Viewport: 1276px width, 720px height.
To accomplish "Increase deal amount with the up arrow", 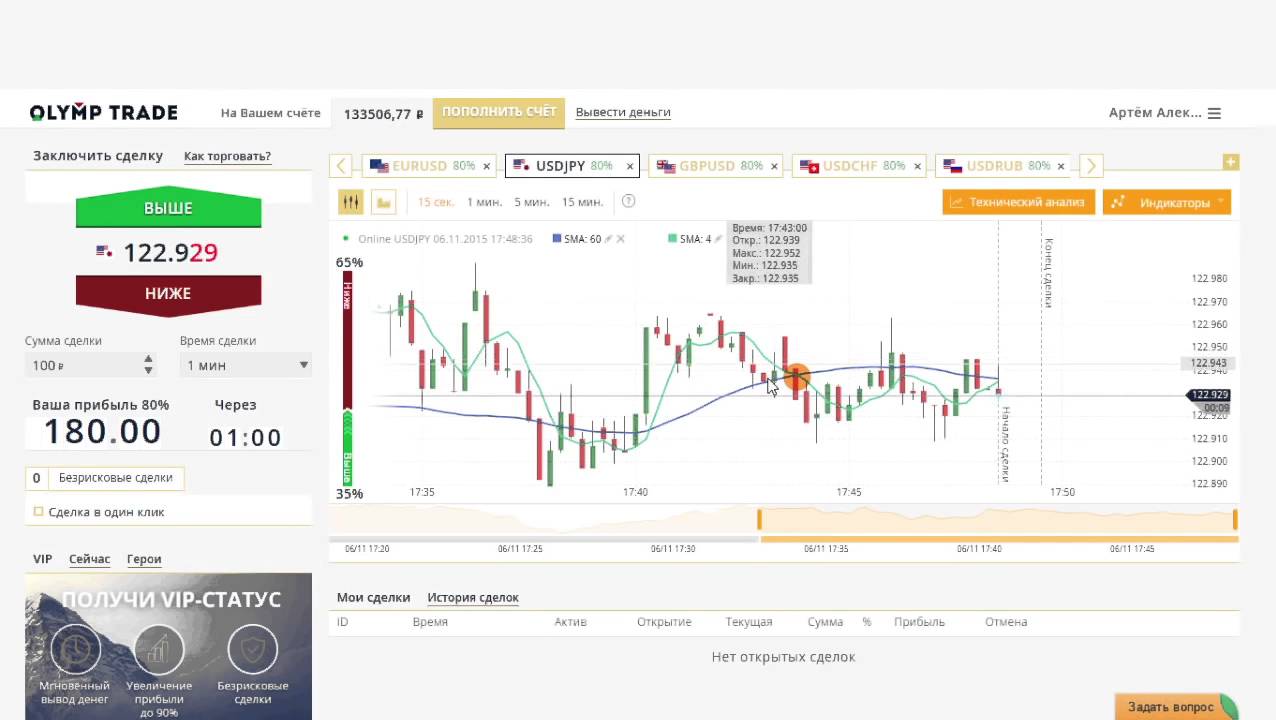I will click(149, 359).
